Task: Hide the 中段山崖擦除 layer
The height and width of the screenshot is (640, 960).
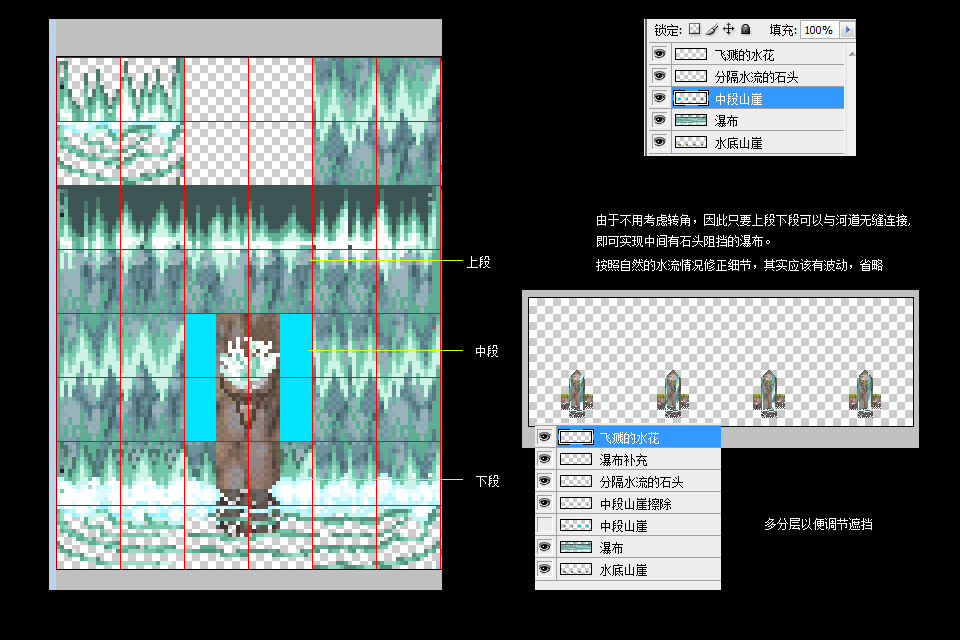Action: click(x=544, y=503)
